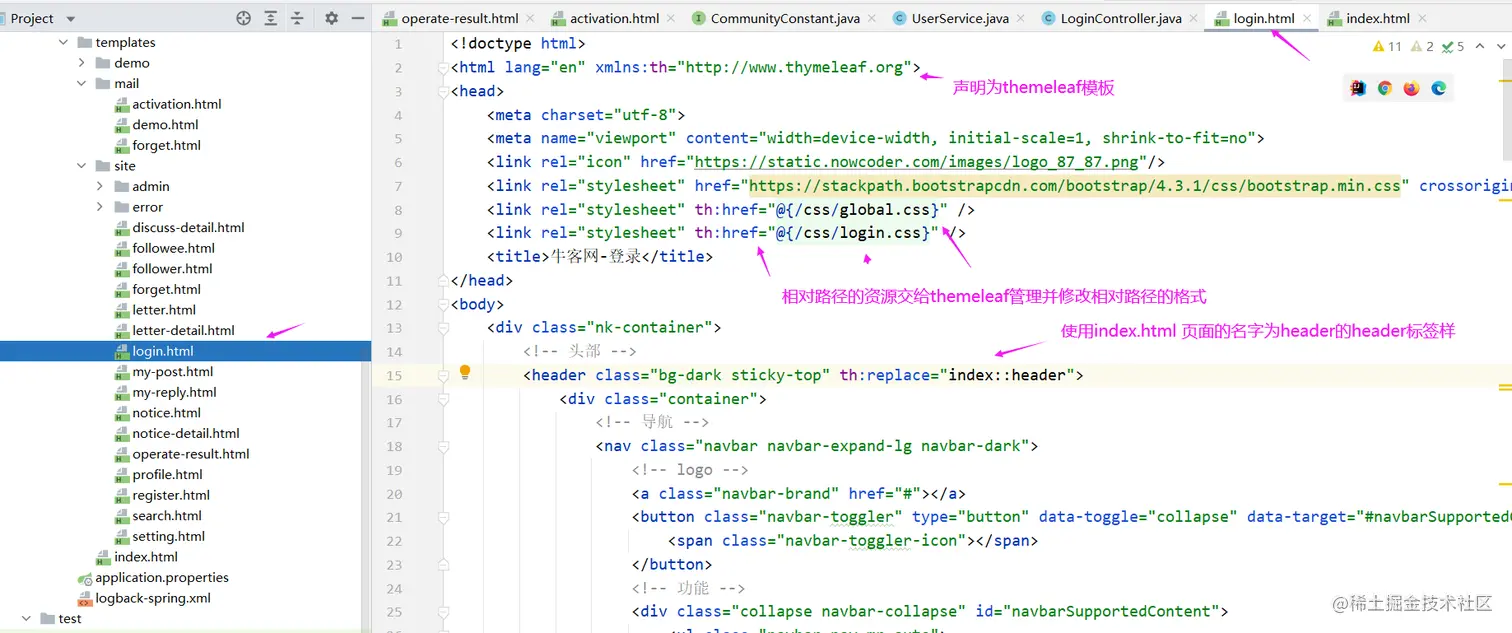Click the weak warnings count 2 indicator
Viewport: 1512px width, 633px height.
[1423, 46]
